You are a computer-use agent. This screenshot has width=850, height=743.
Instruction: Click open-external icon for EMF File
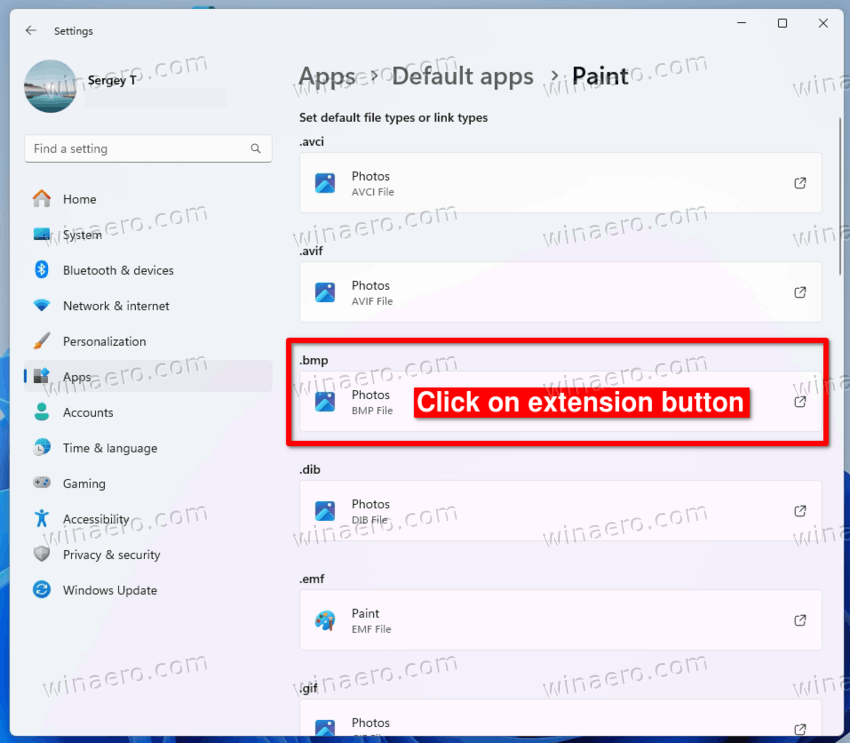click(800, 621)
